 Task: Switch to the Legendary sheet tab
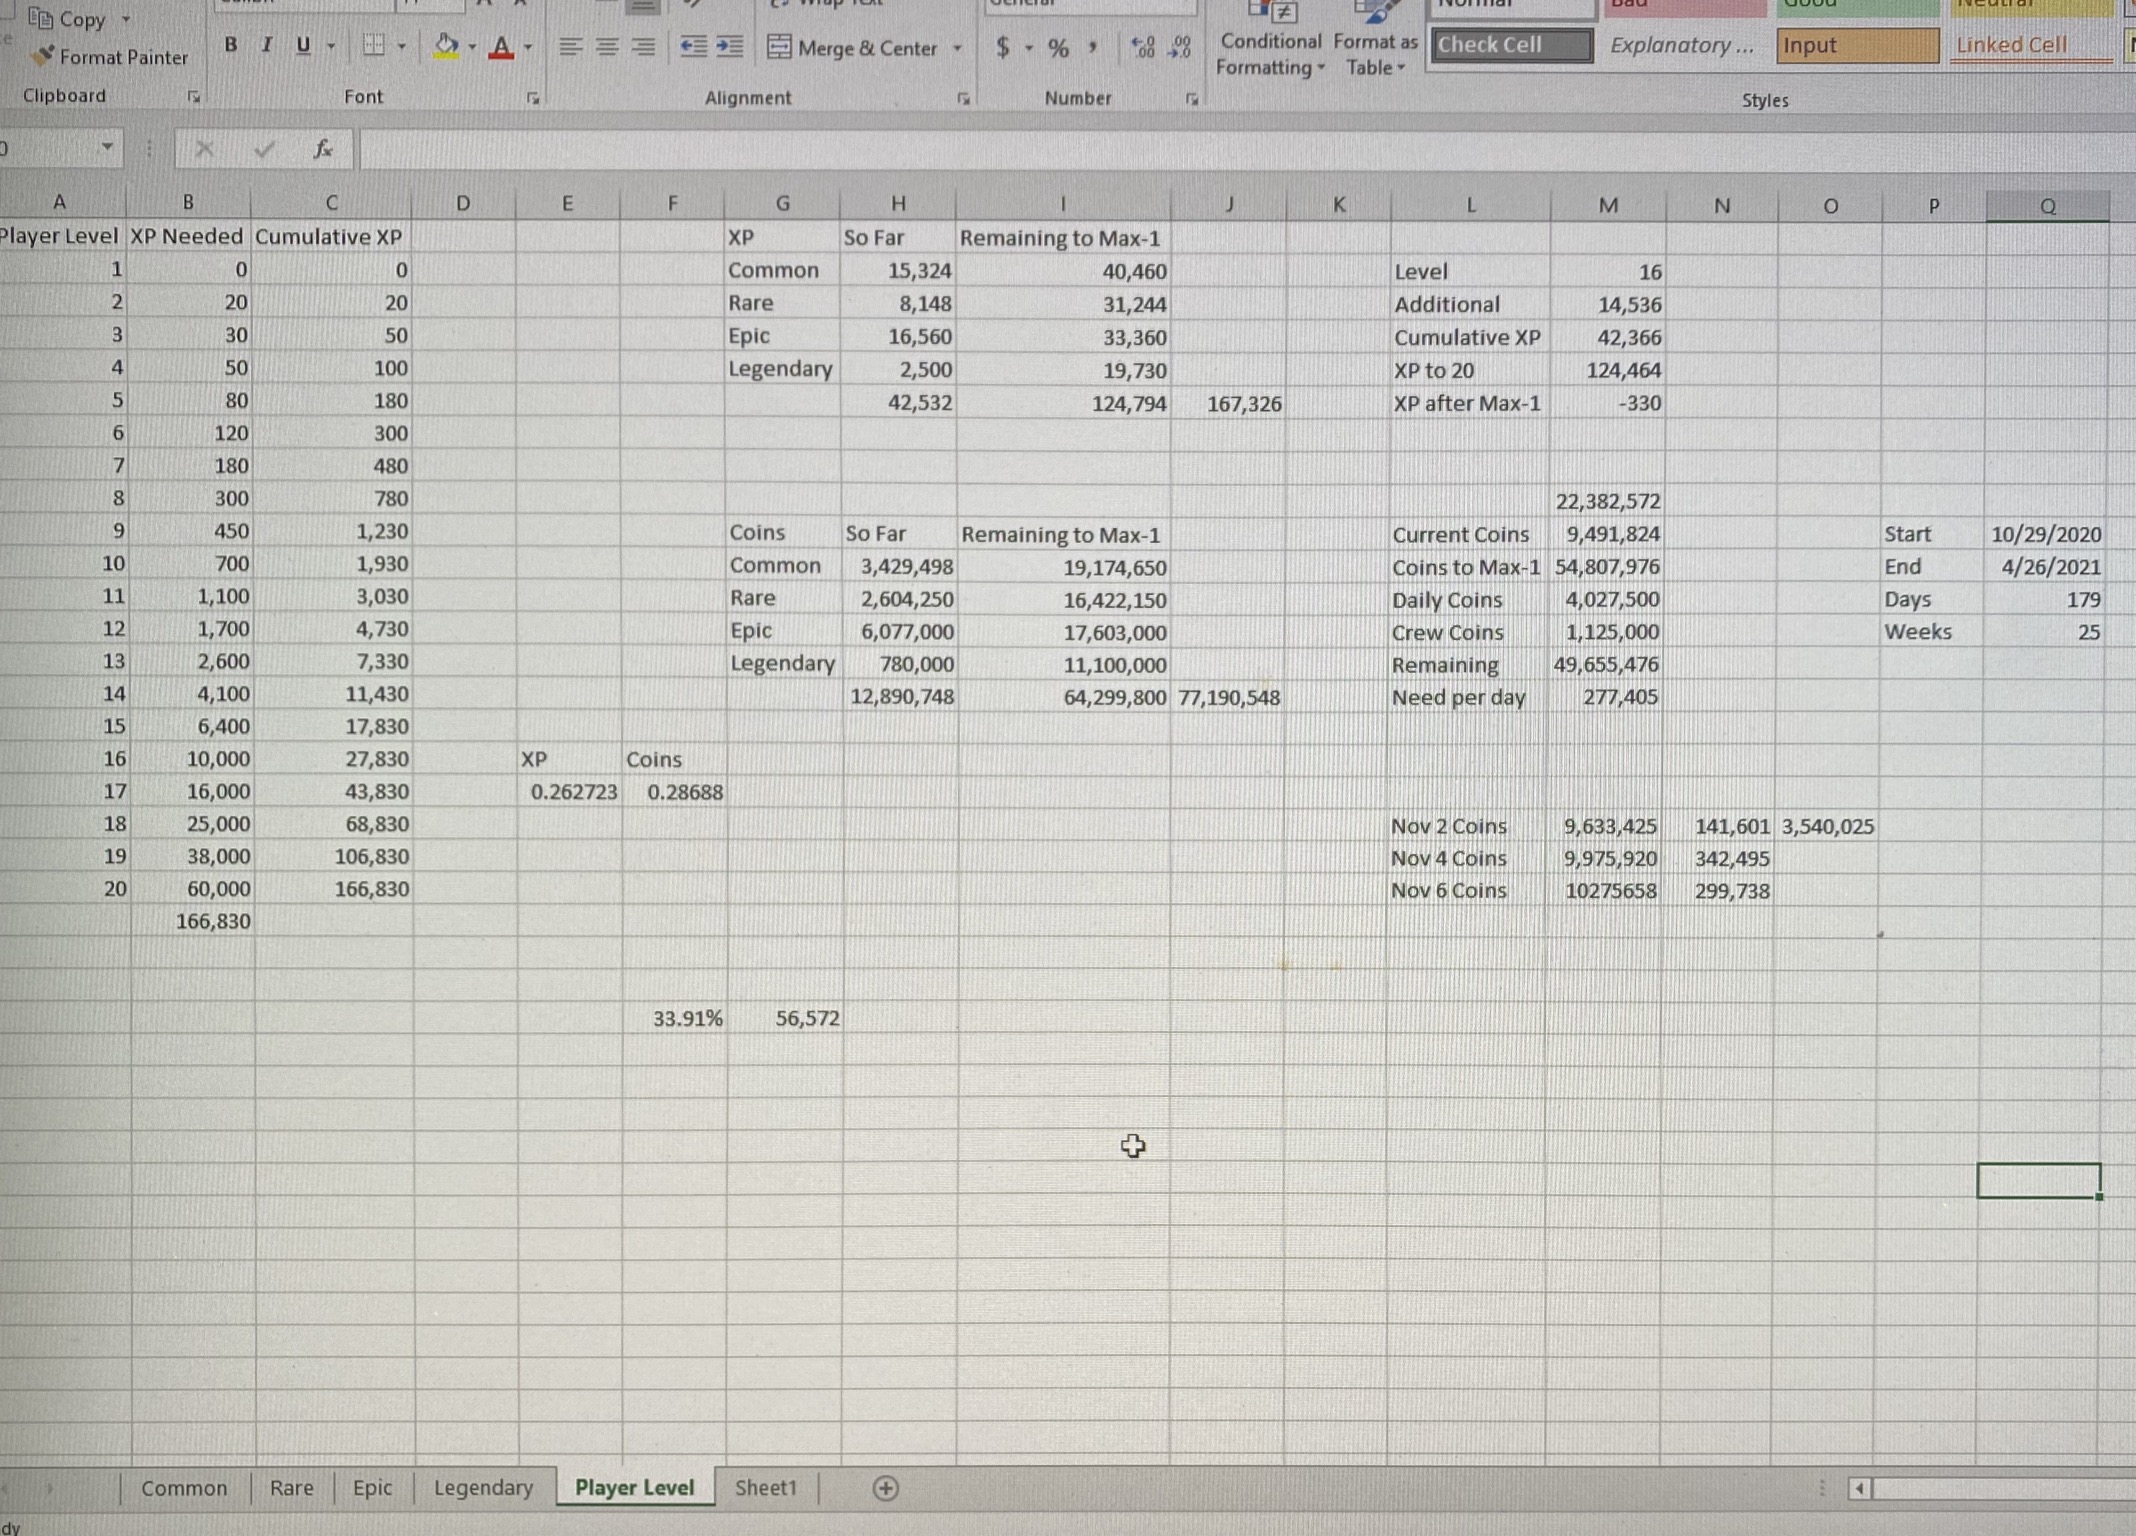tap(483, 1488)
